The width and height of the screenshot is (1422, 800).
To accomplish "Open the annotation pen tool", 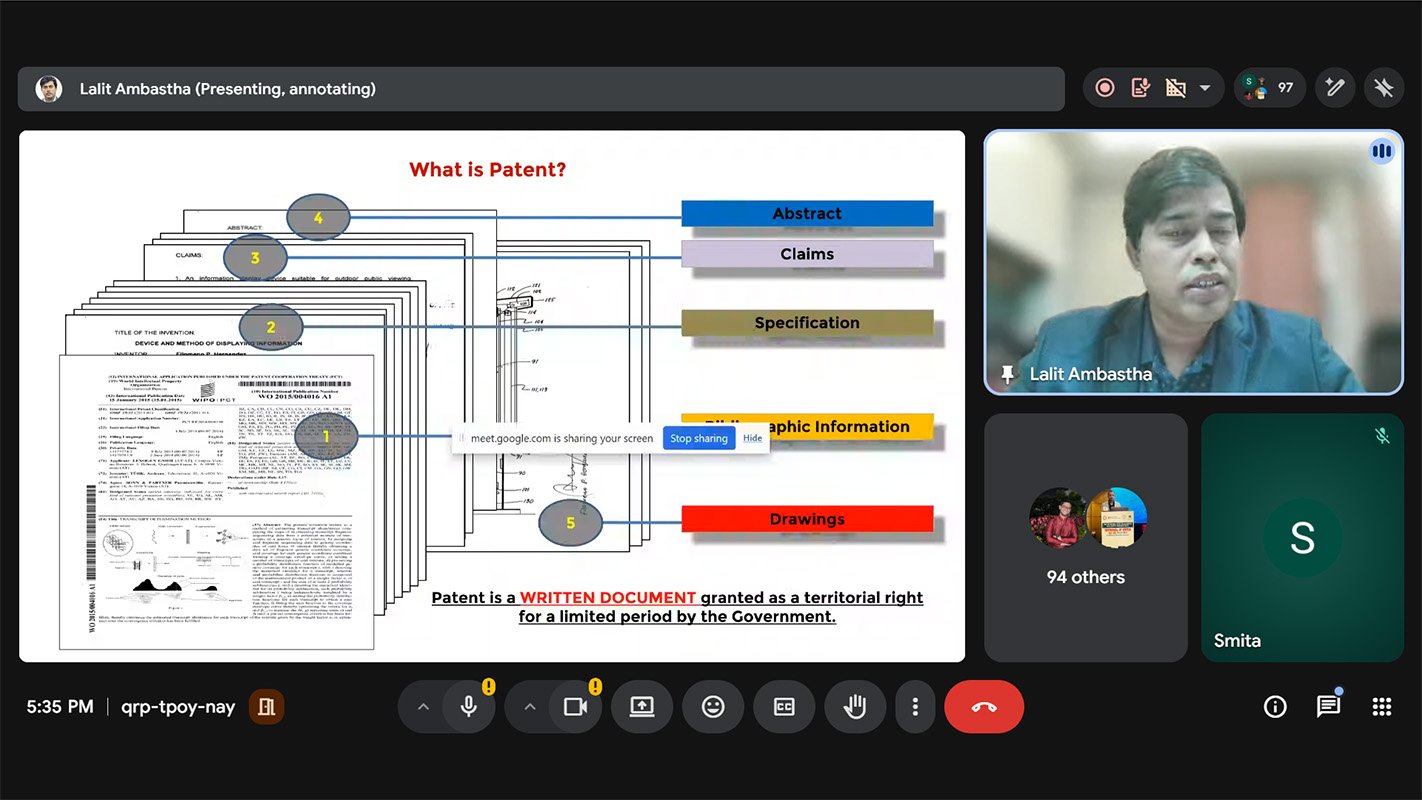I will click(1334, 88).
